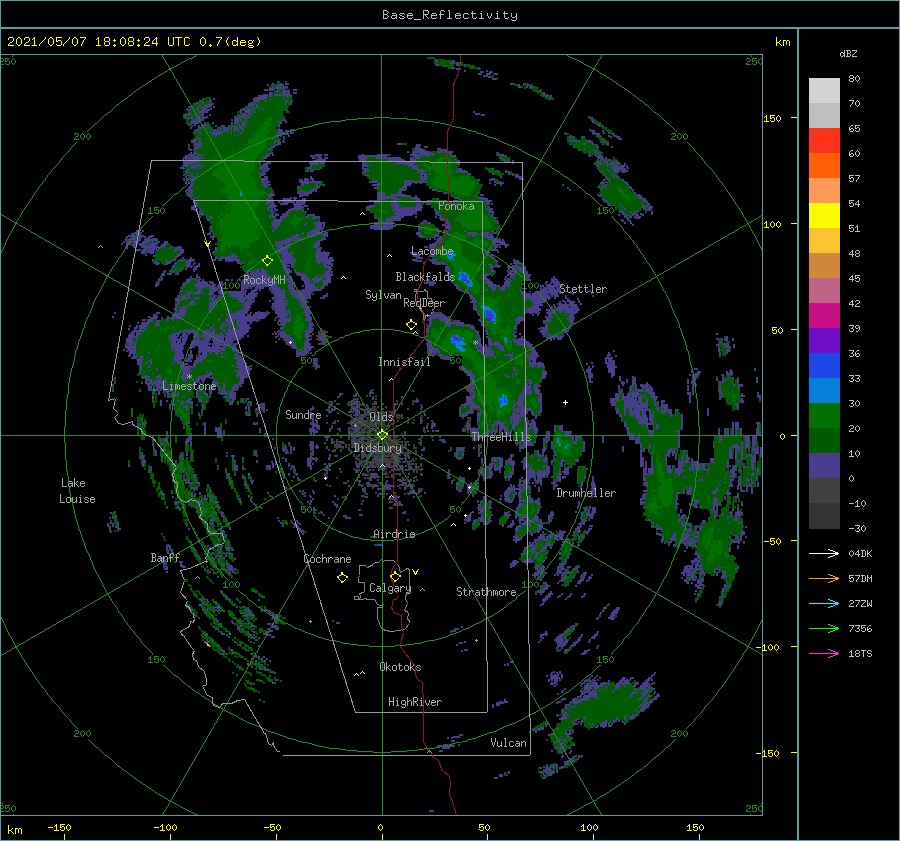Click the green 7356 arrow in legend
The width and height of the screenshot is (900, 841).
click(824, 629)
